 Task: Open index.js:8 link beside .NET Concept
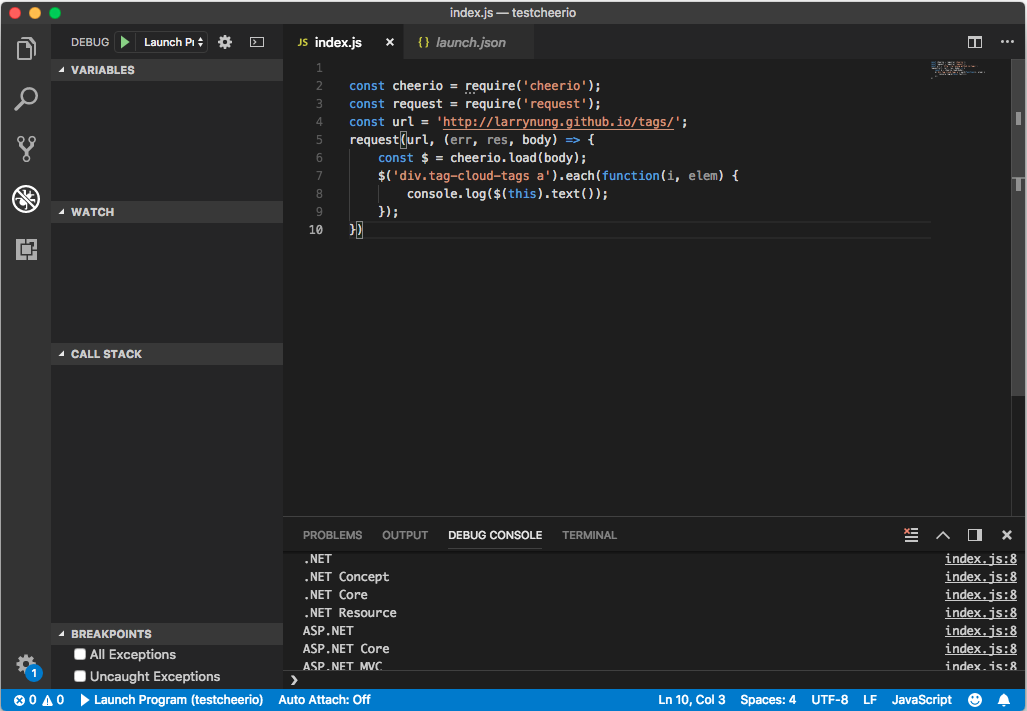click(980, 577)
